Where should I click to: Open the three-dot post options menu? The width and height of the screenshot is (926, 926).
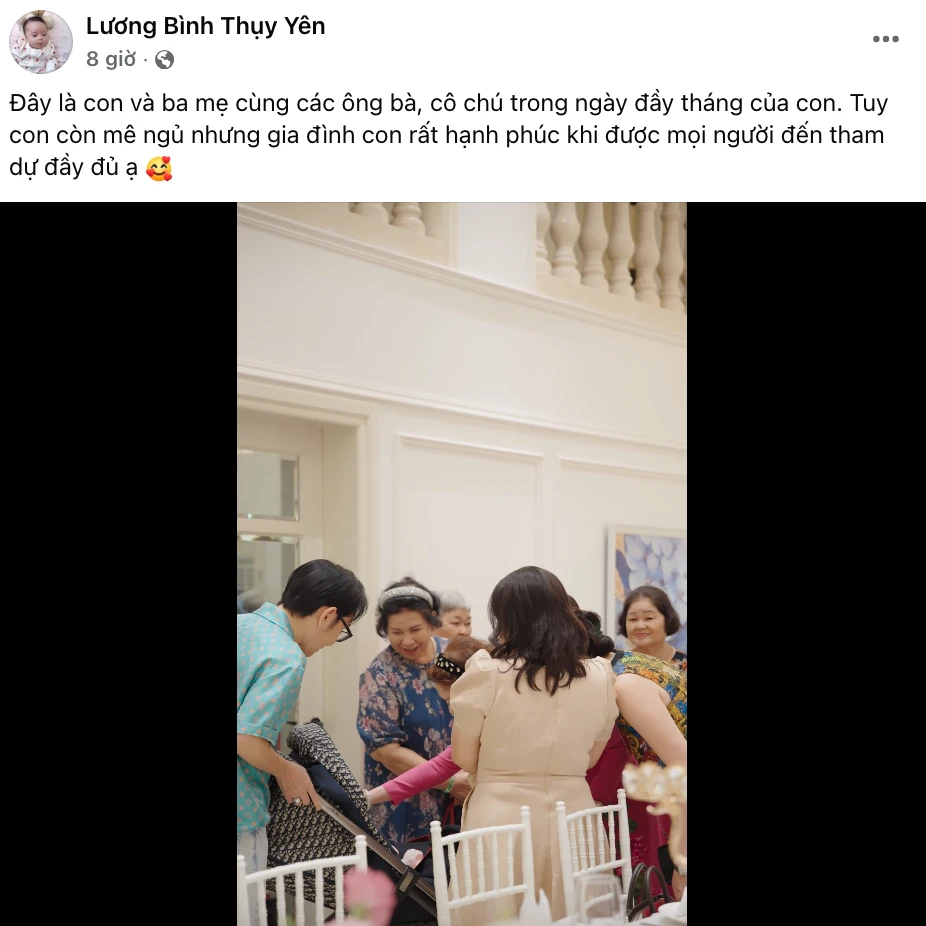pos(885,39)
